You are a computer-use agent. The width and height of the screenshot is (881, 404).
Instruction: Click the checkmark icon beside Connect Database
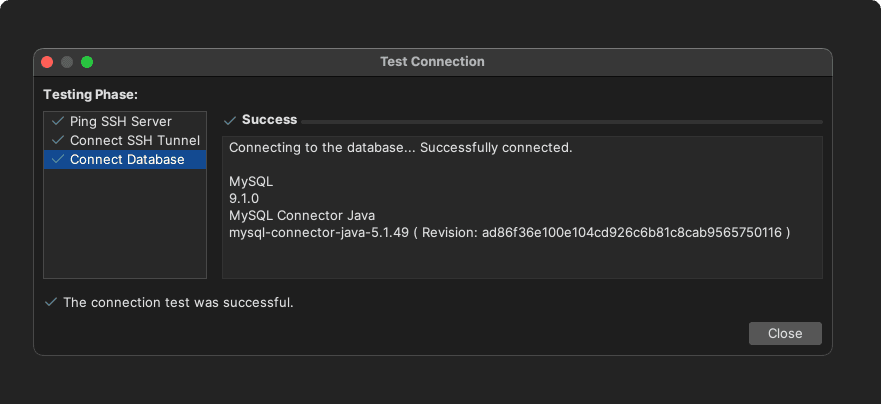point(57,160)
